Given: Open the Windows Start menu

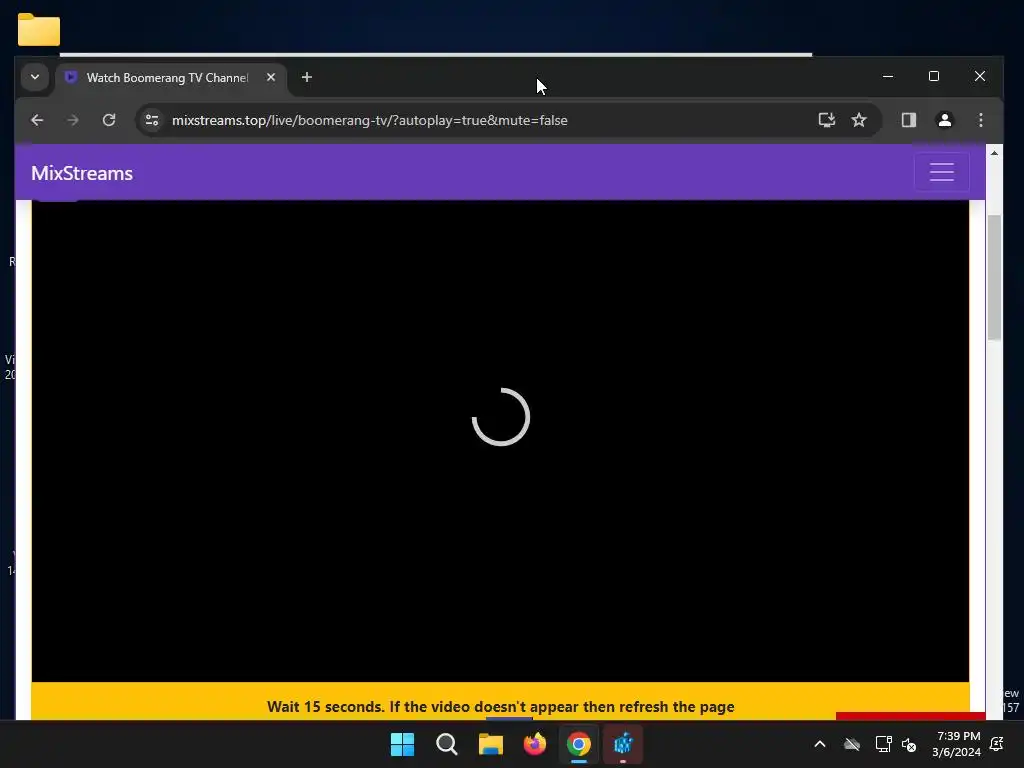Looking at the screenshot, I should [402, 744].
